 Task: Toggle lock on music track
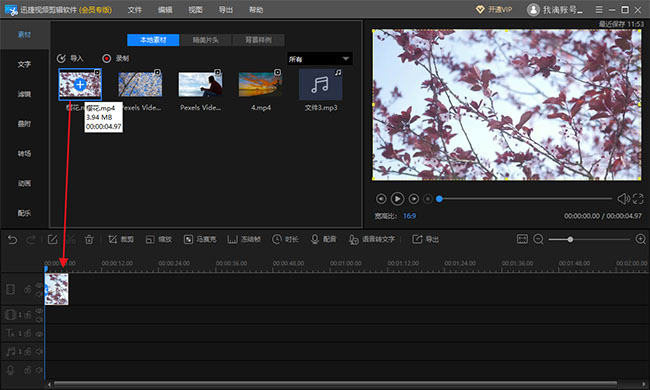[x=28, y=351]
